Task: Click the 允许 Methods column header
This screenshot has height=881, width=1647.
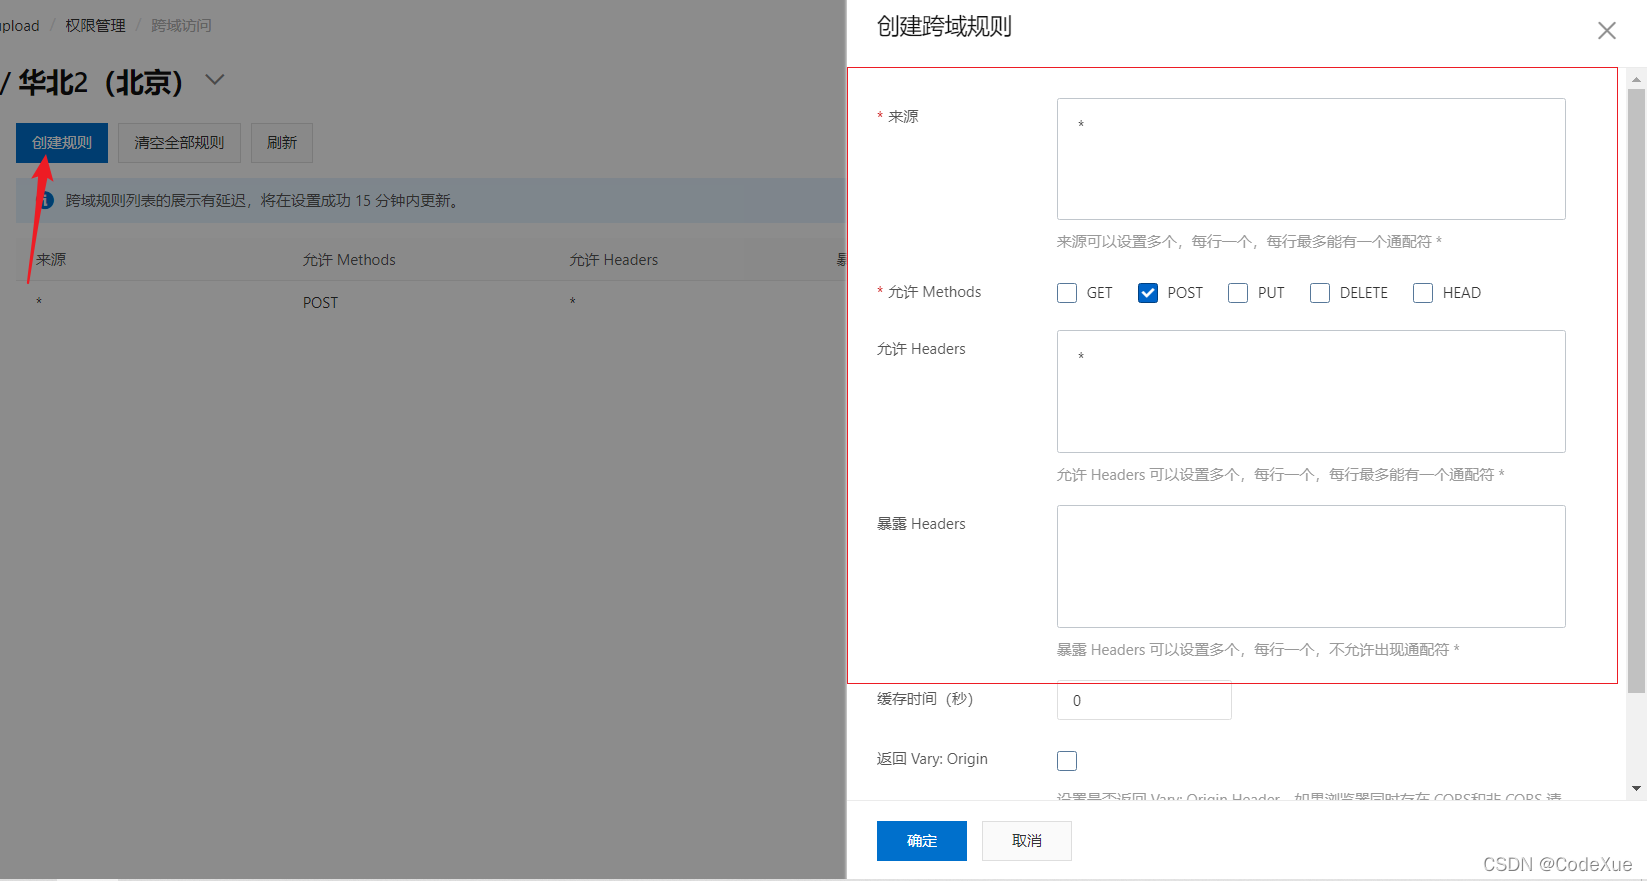Action: tap(349, 260)
